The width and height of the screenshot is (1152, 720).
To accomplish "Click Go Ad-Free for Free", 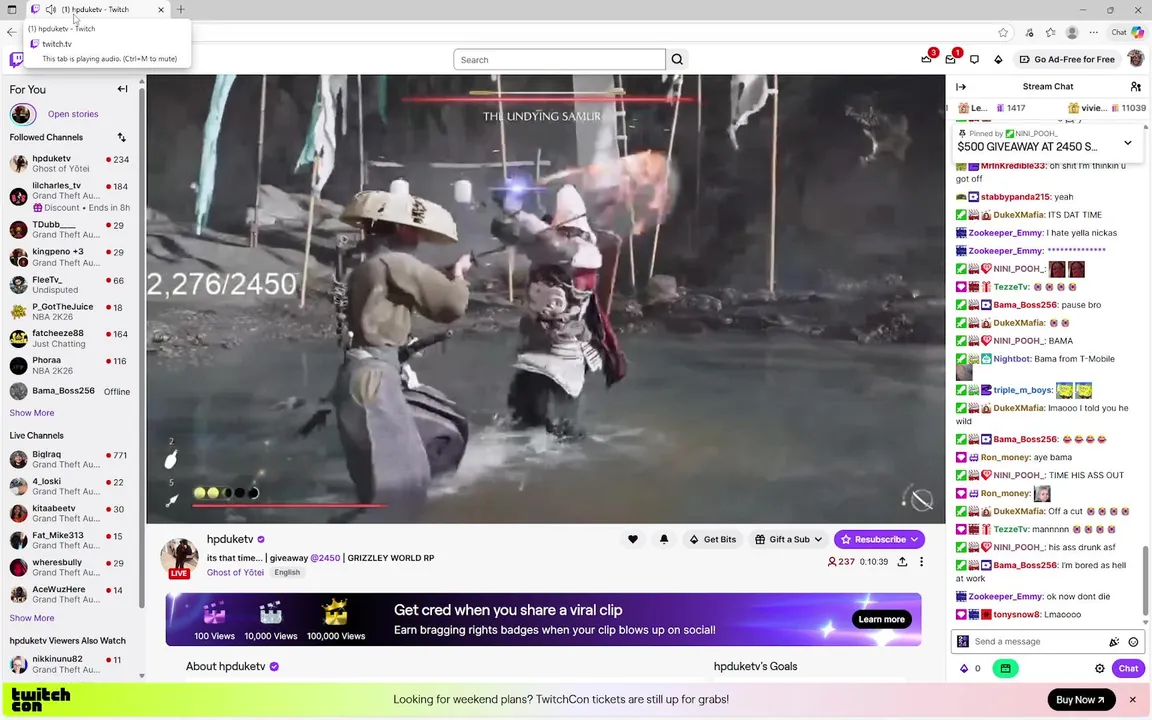I will pyautogui.click(x=1067, y=60).
